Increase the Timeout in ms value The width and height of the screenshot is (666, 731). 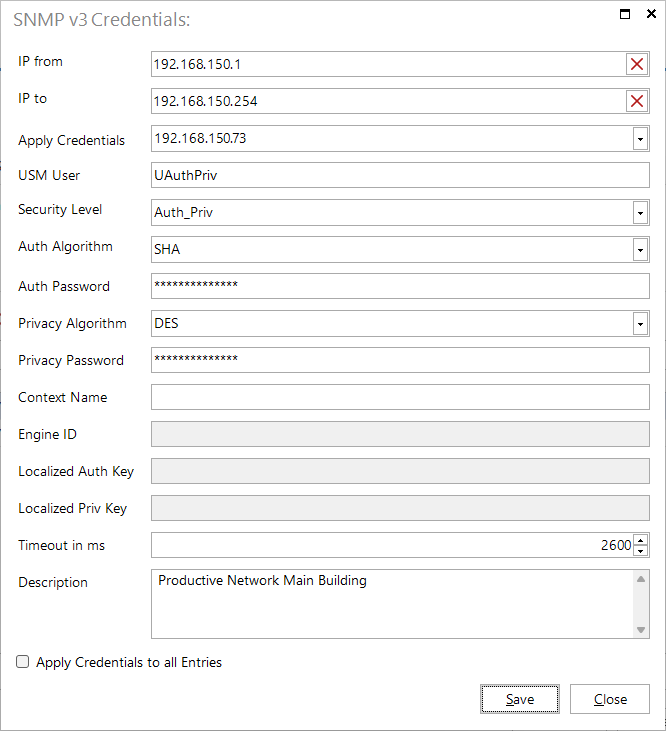tap(641, 541)
